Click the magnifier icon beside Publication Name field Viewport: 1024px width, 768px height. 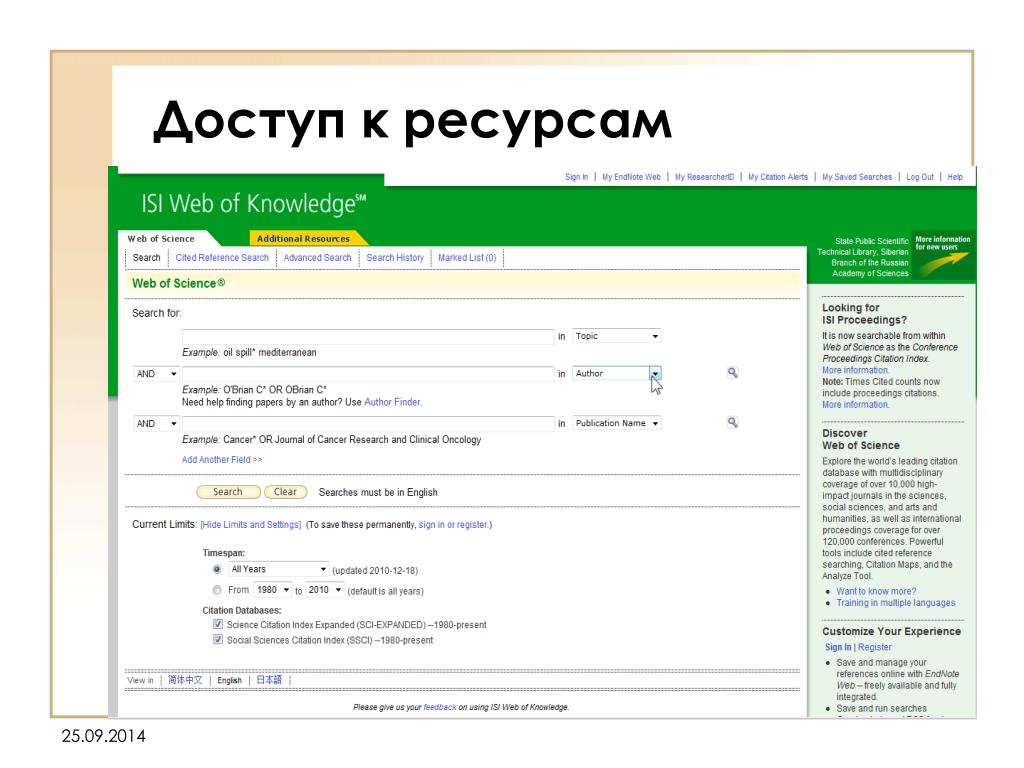[733, 423]
